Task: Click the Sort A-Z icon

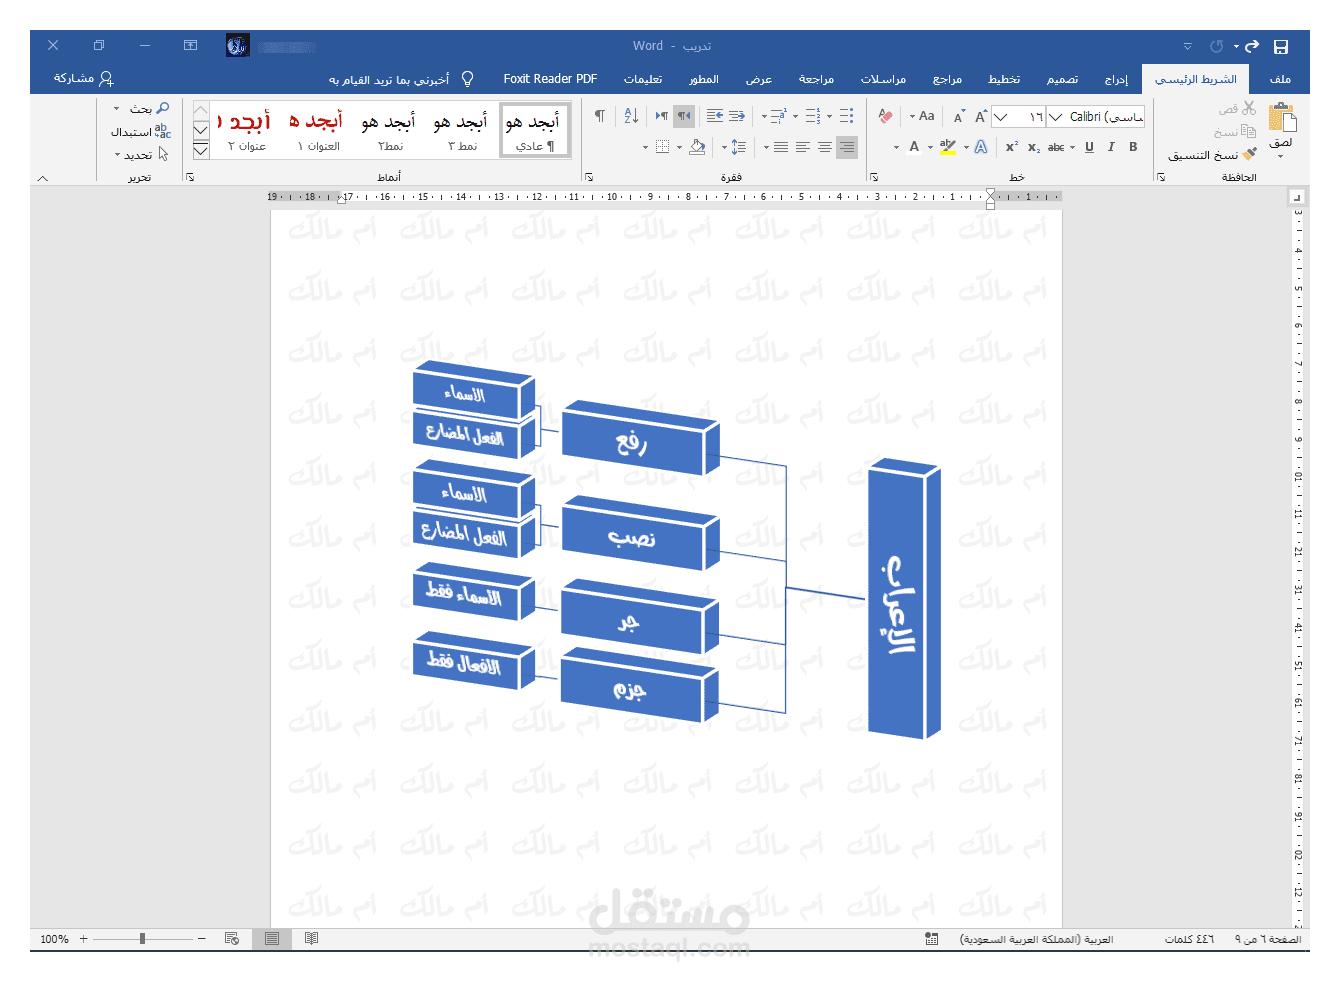Action: pos(631,116)
